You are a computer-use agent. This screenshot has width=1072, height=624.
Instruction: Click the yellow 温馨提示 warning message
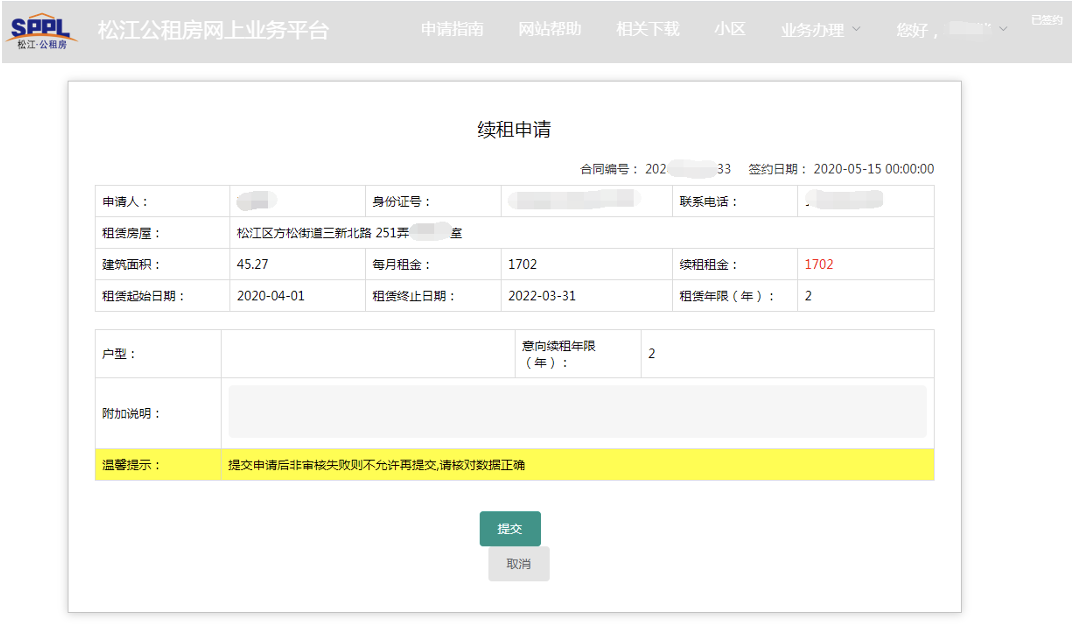pos(377,465)
